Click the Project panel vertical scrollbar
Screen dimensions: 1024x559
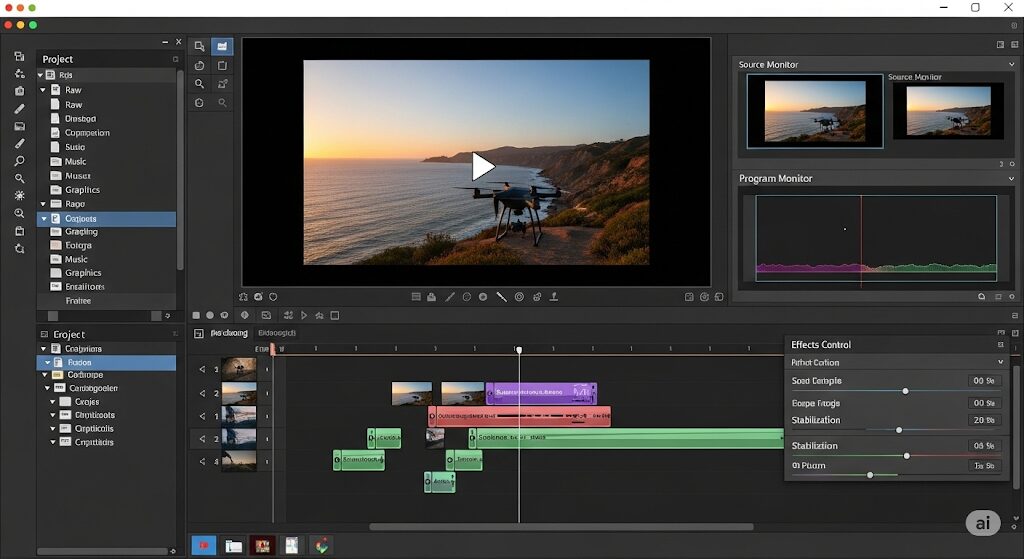tap(180, 170)
